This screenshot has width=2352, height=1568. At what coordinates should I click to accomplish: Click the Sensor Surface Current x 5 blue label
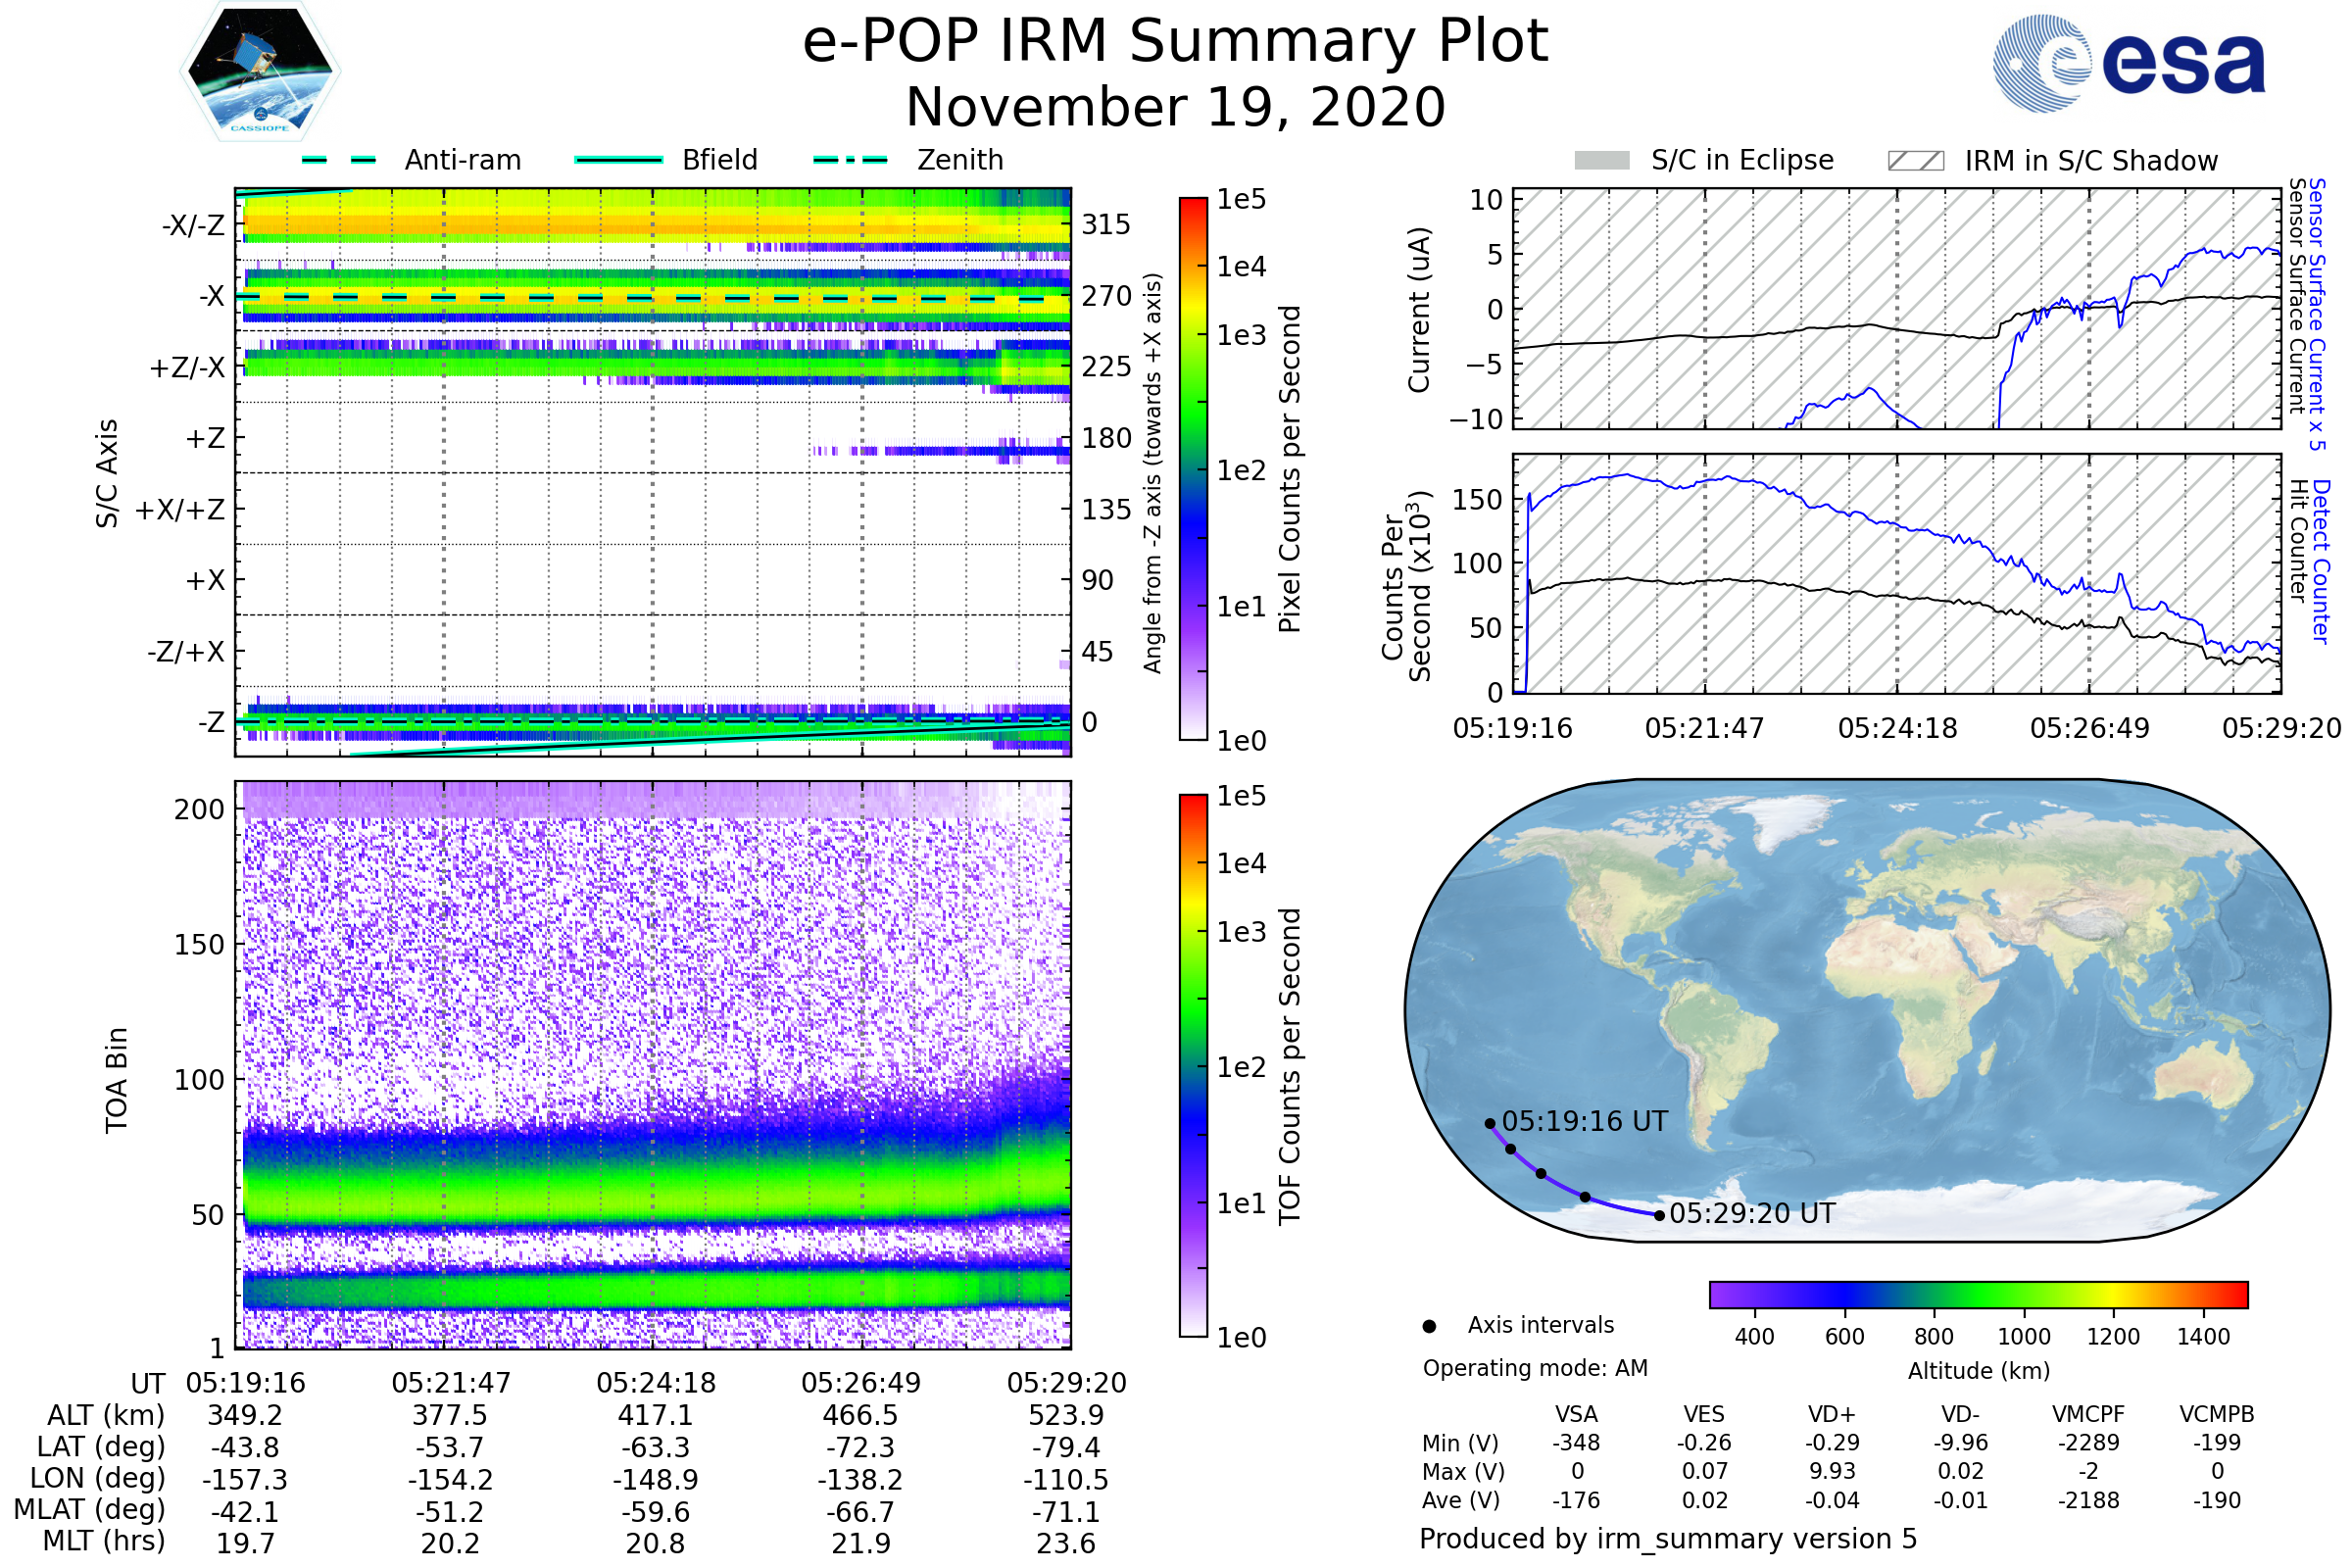[x=2317, y=314]
